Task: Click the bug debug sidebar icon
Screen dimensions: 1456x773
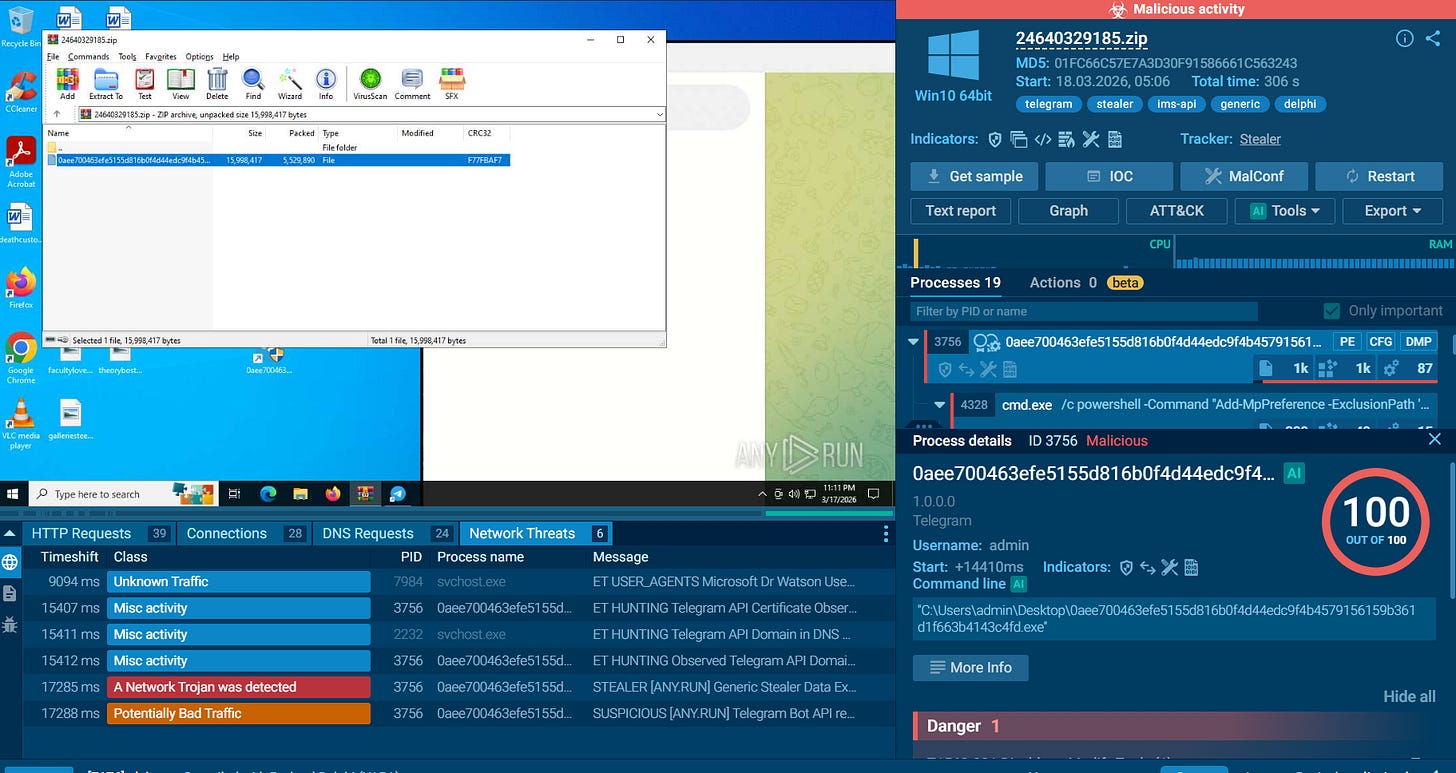Action: 10,625
